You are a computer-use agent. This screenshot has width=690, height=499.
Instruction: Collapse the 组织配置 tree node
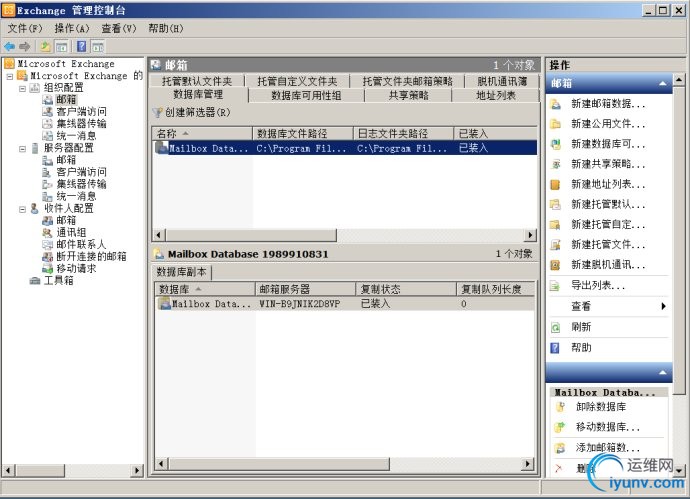(x=22, y=88)
